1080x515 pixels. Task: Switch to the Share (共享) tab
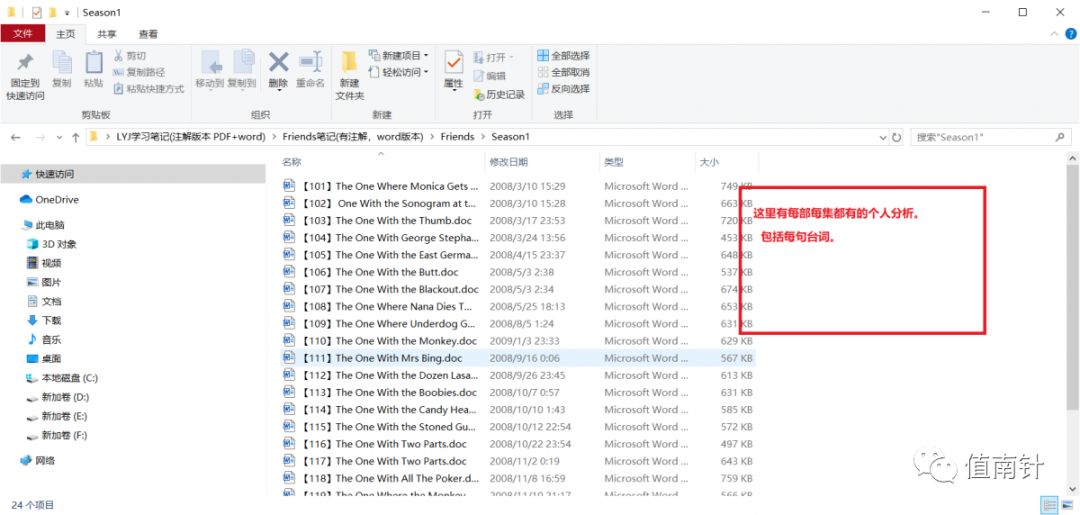(107, 34)
